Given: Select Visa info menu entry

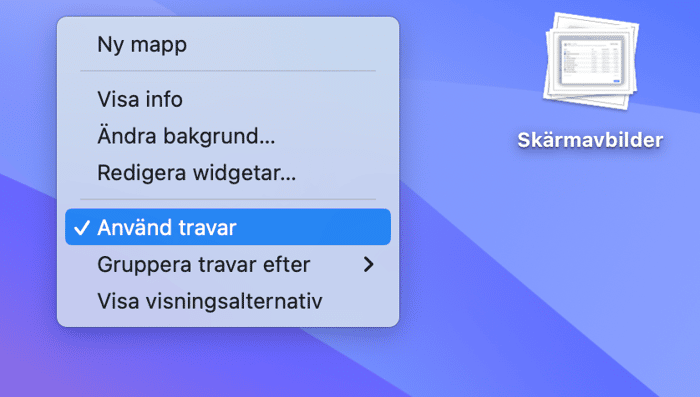Looking at the screenshot, I should (228, 99).
